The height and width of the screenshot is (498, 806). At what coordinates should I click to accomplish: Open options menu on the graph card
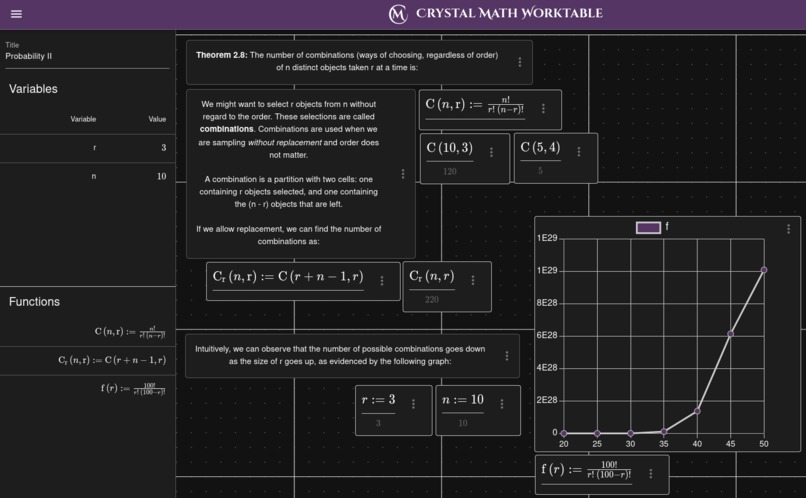pyautogui.click(x=789, y=229)
